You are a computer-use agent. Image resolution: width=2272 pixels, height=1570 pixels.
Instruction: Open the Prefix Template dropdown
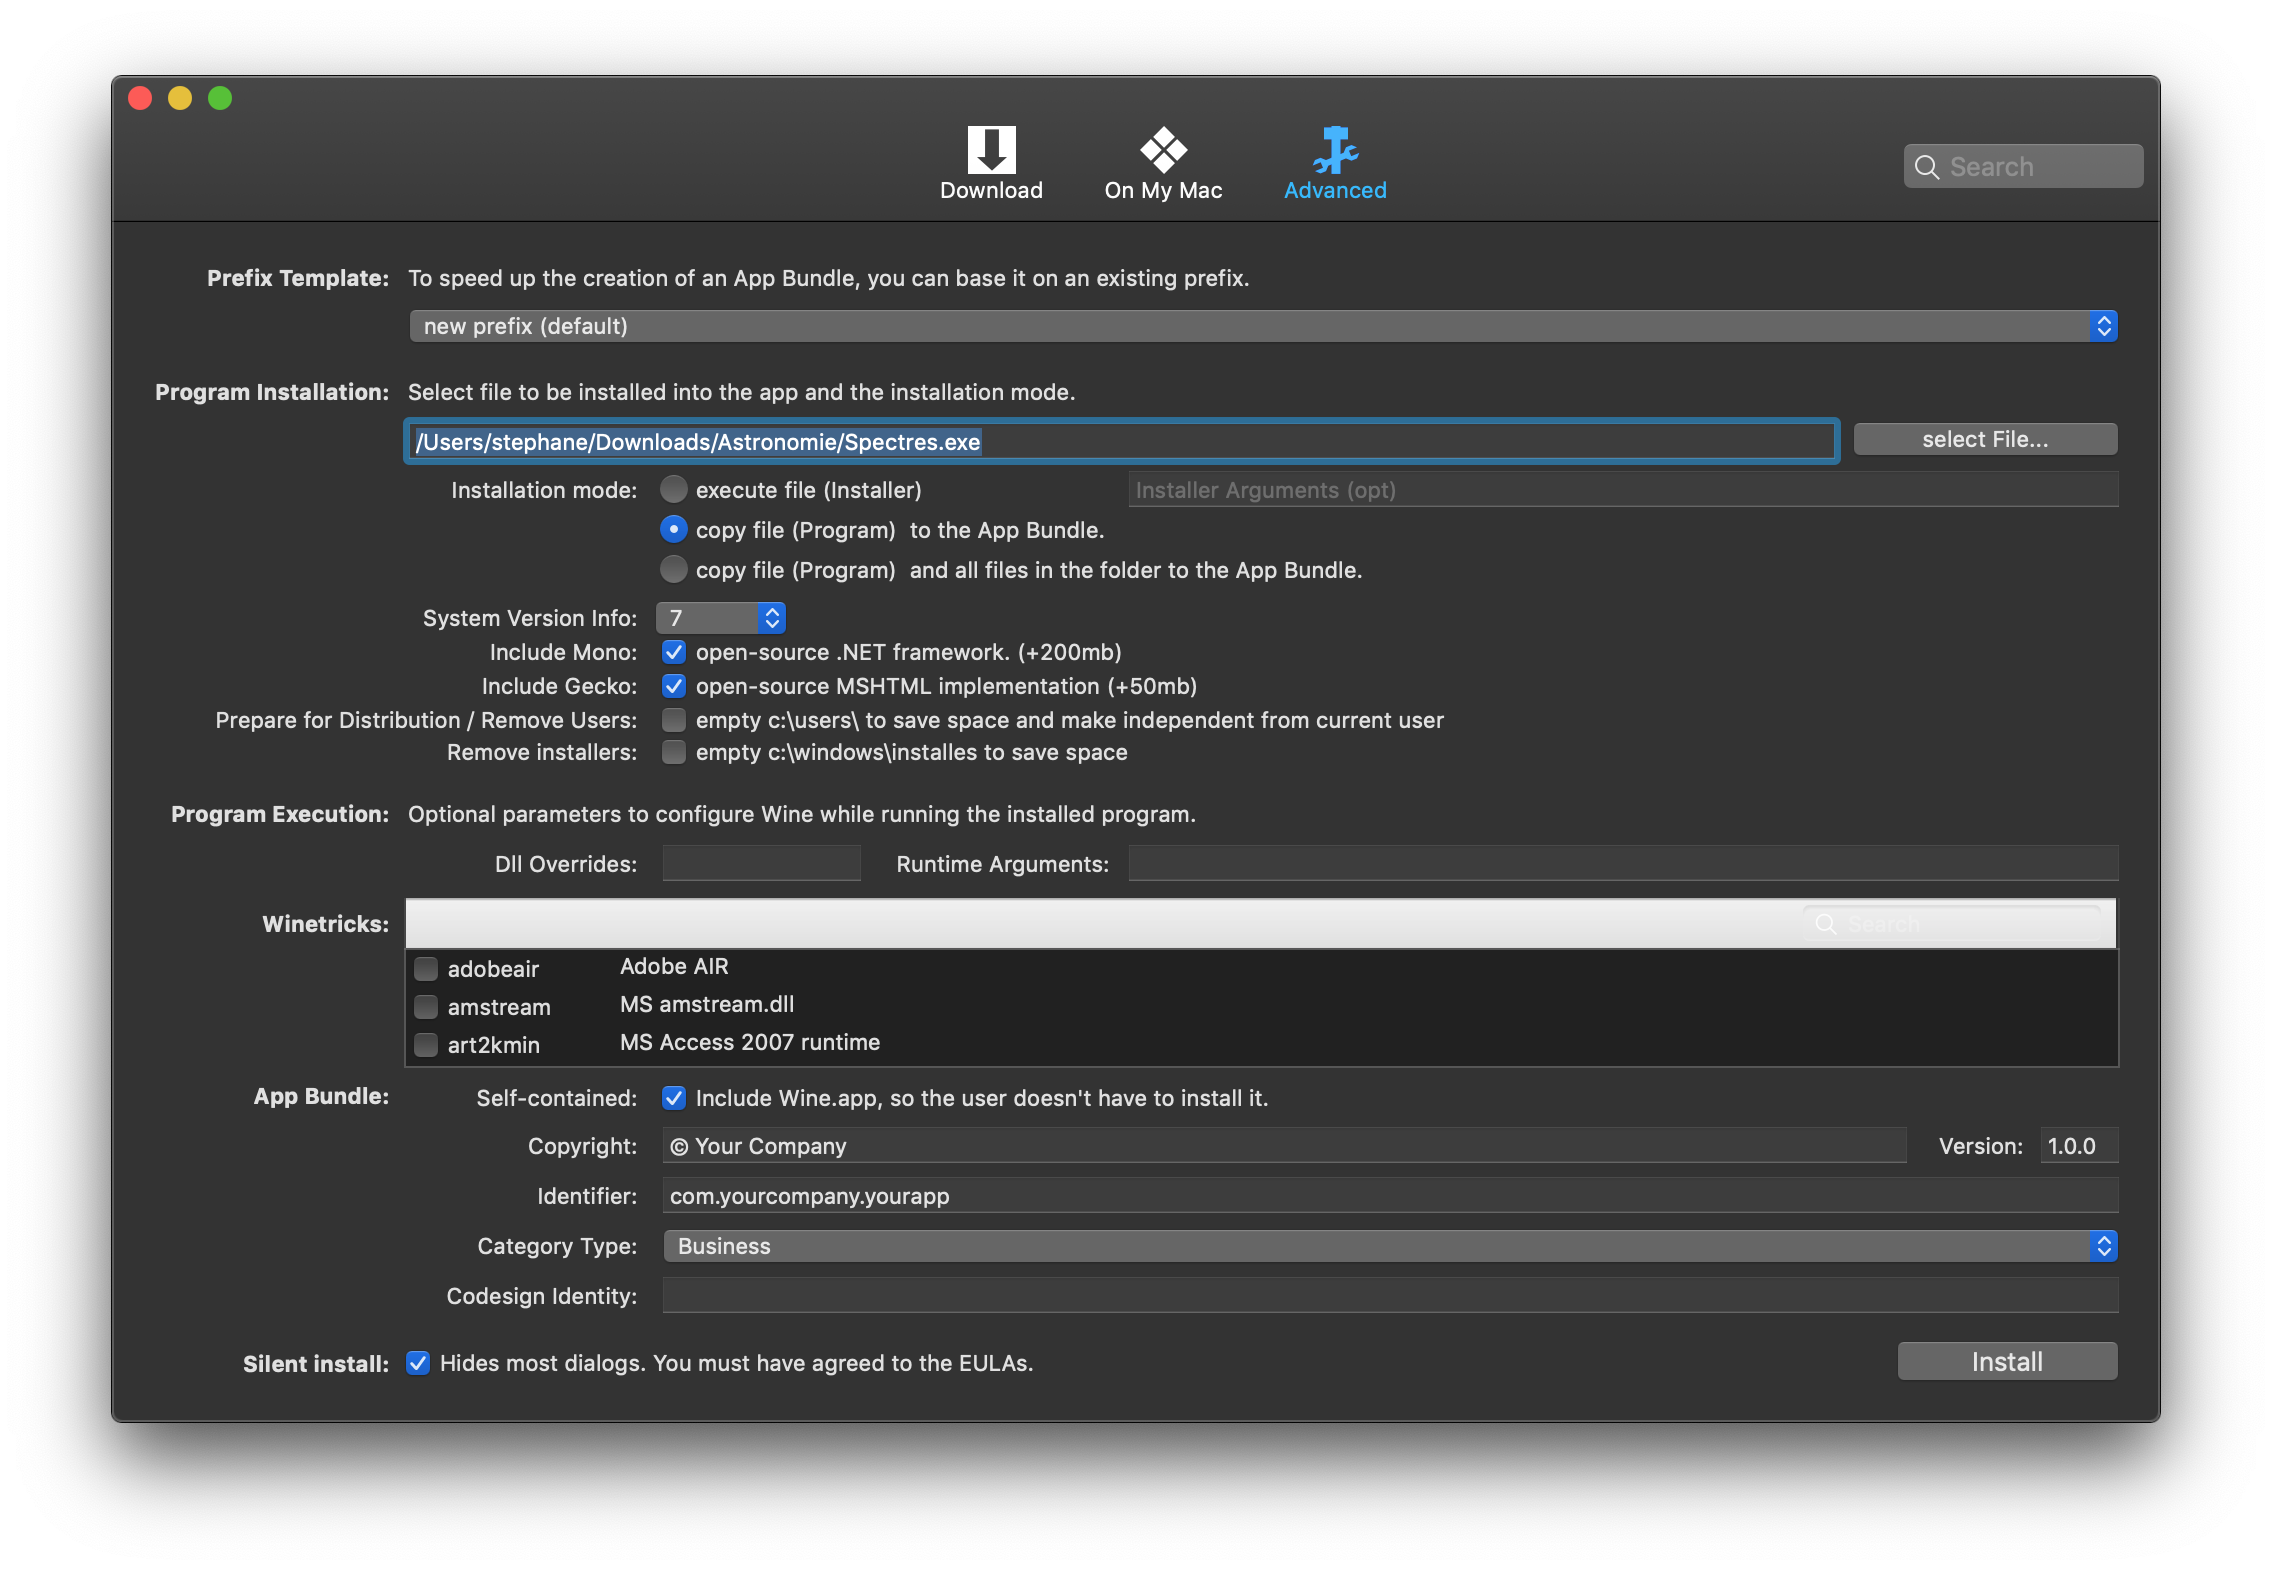(x=1262, y=326)
